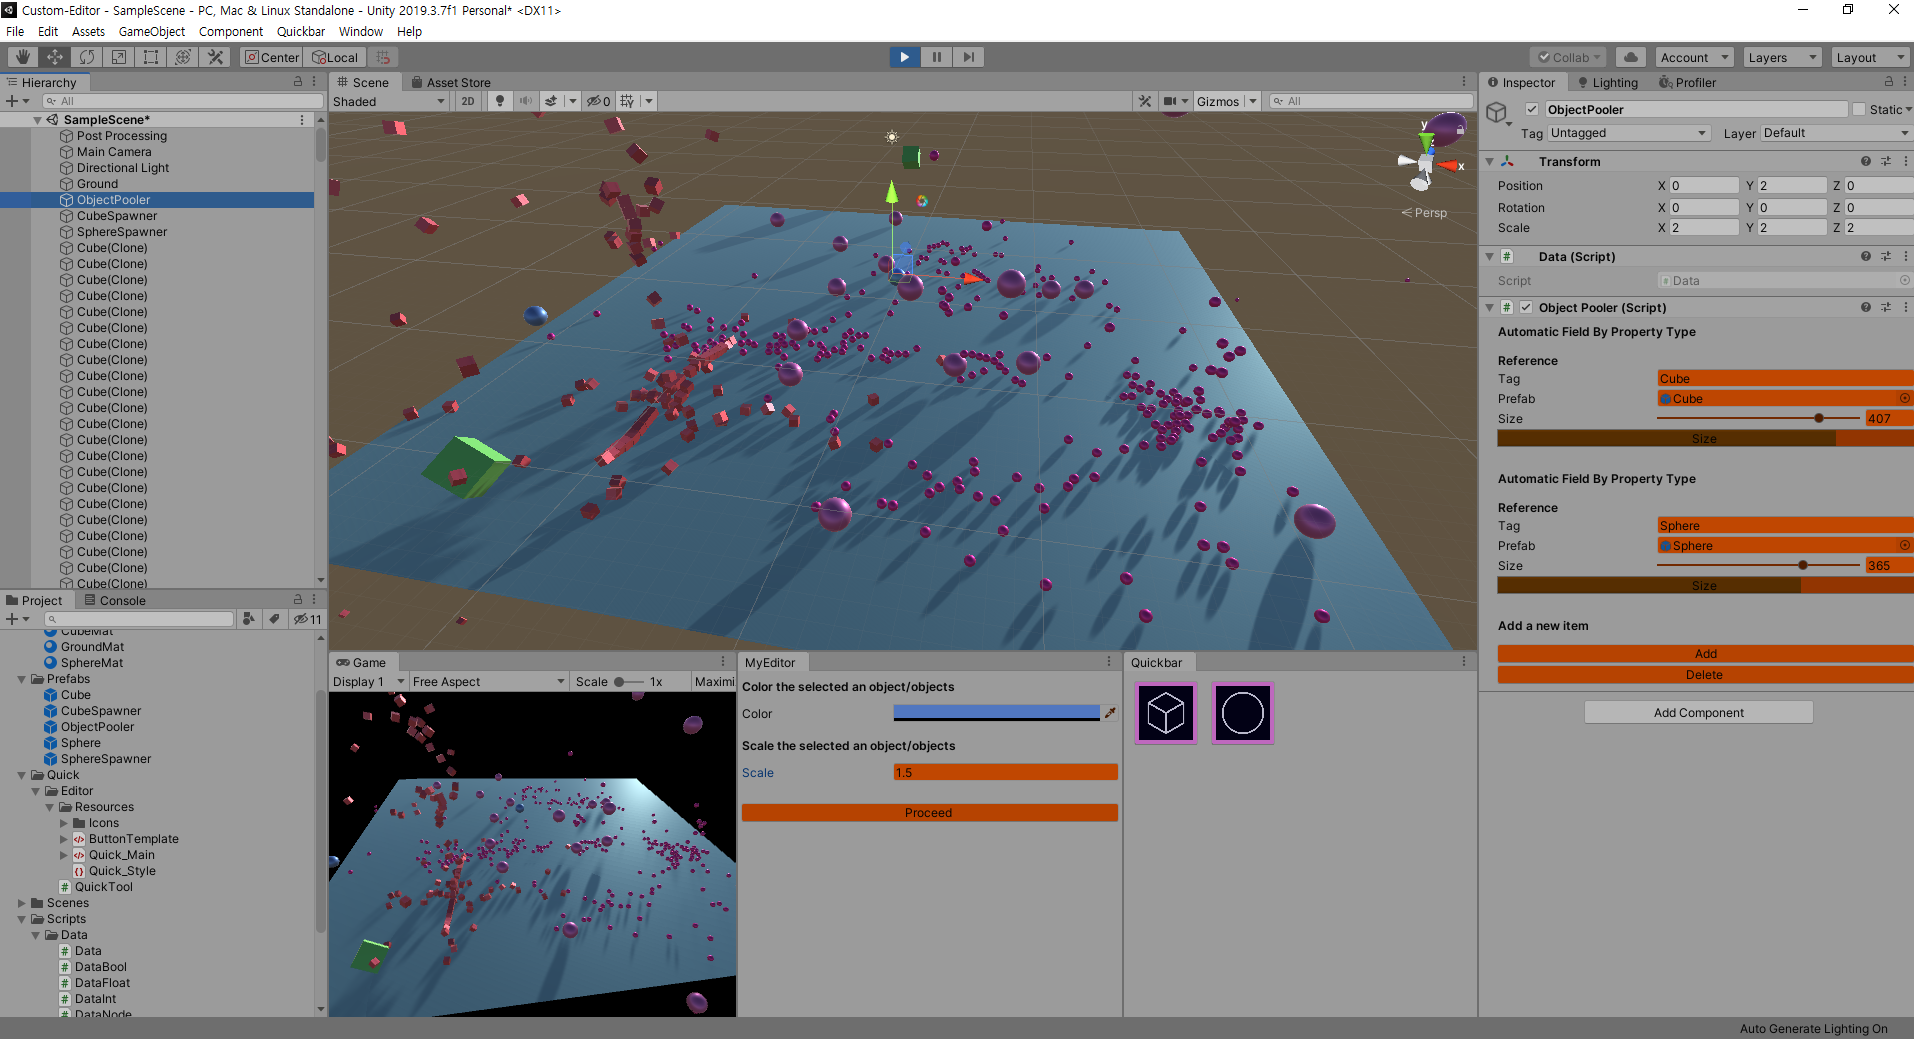The width and height of the screenshot is (1914, 1039).
Task: Collapse the Transform component
Action: pos(1489,161)
